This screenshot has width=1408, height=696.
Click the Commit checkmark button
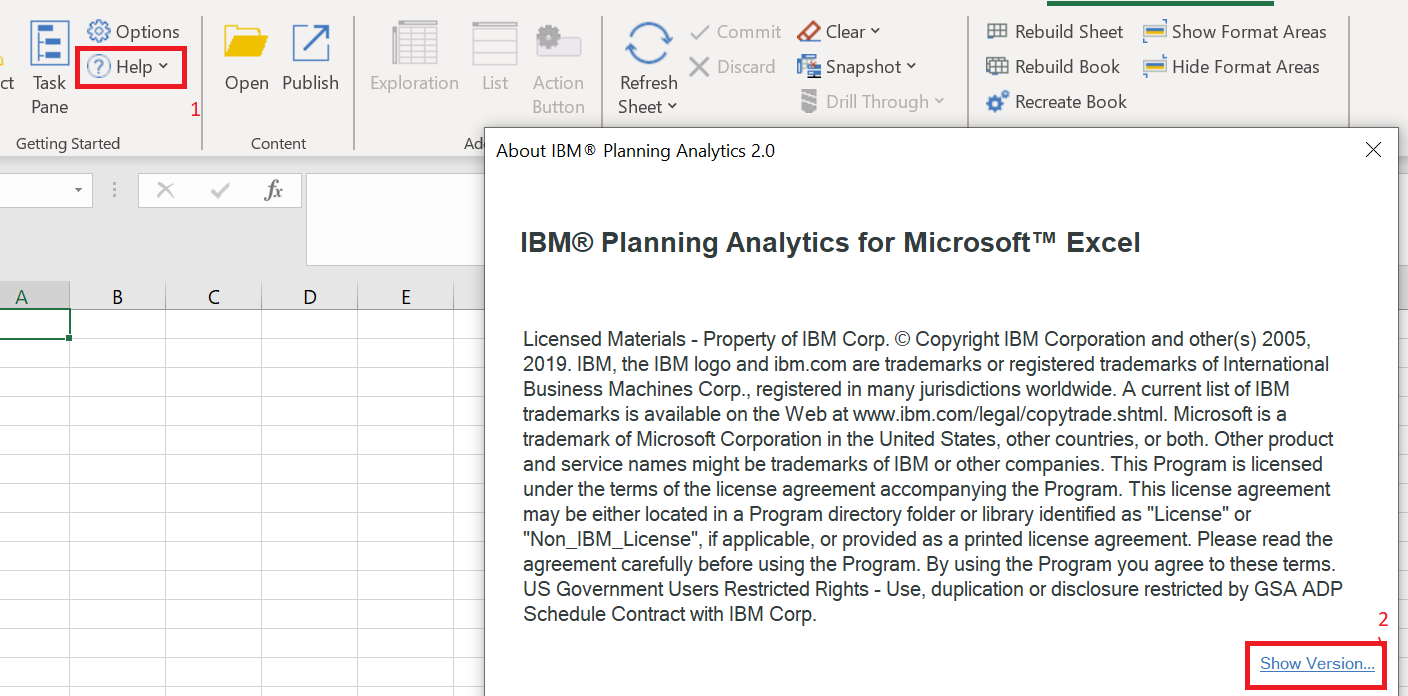pyautogui.click(x=735, y=32)
